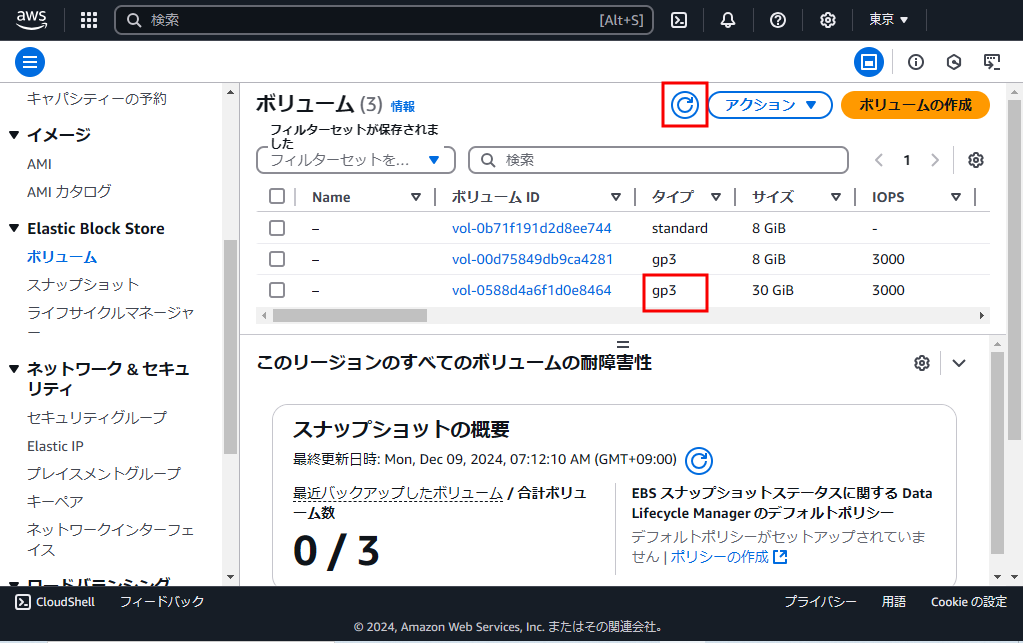
Task: Open the external link icon beside ポリシーの作成
Action: coord(780,557)
